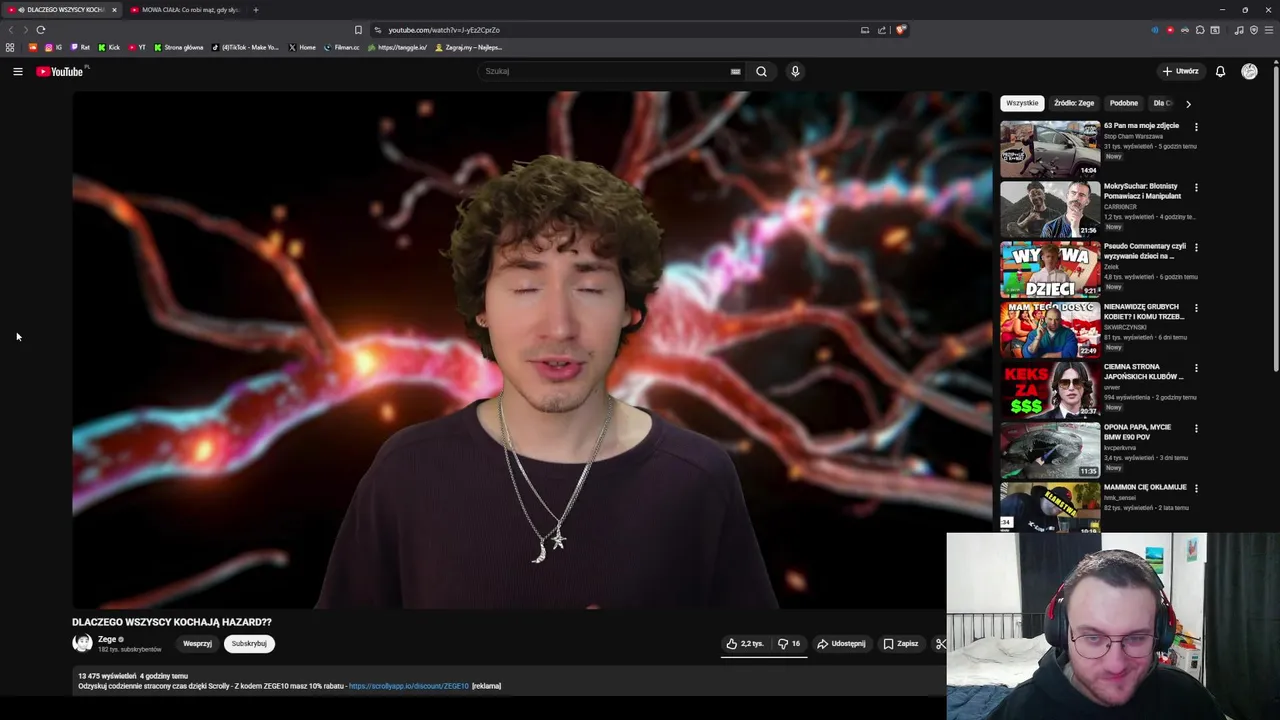Open the 'Rat' Twitch bookmark
This screenshot has height=720, width=1280.
(x=80, y=47)
